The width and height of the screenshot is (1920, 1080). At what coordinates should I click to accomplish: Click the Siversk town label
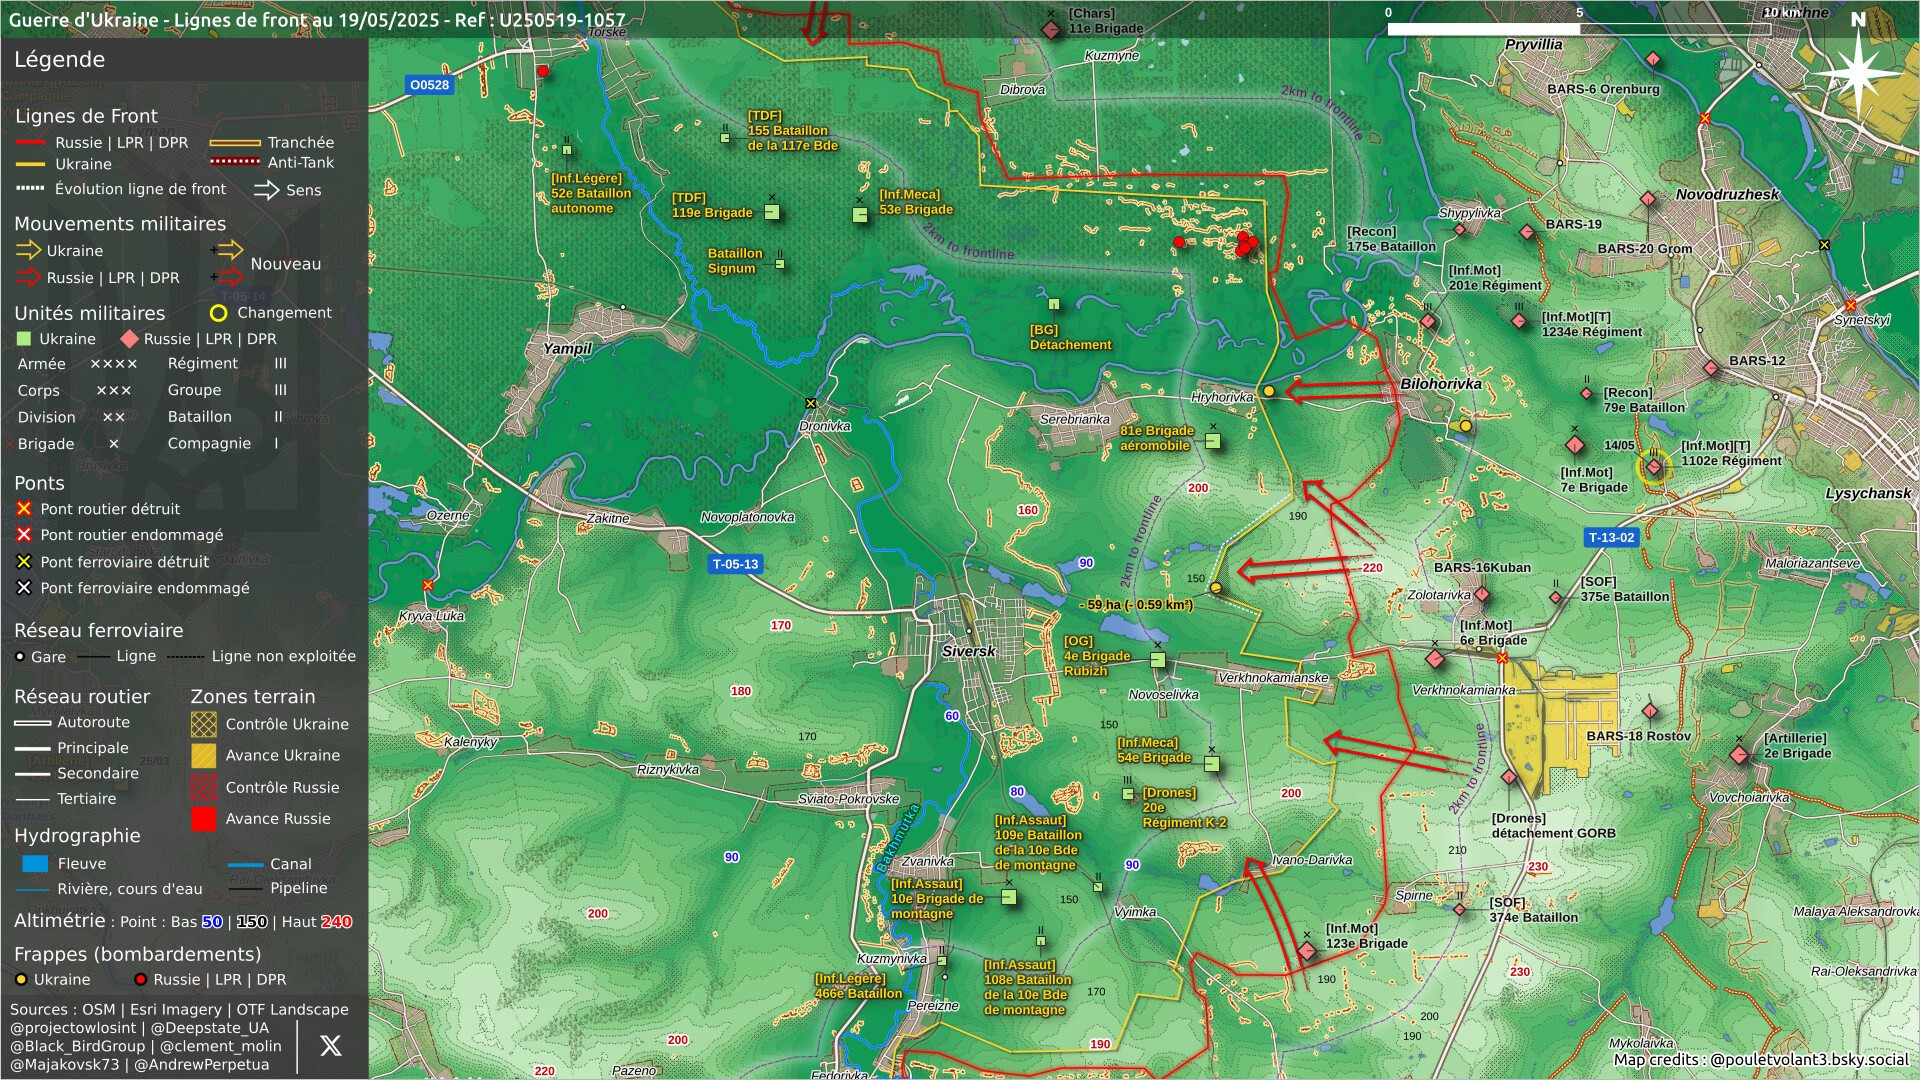[x=968, y=651]
